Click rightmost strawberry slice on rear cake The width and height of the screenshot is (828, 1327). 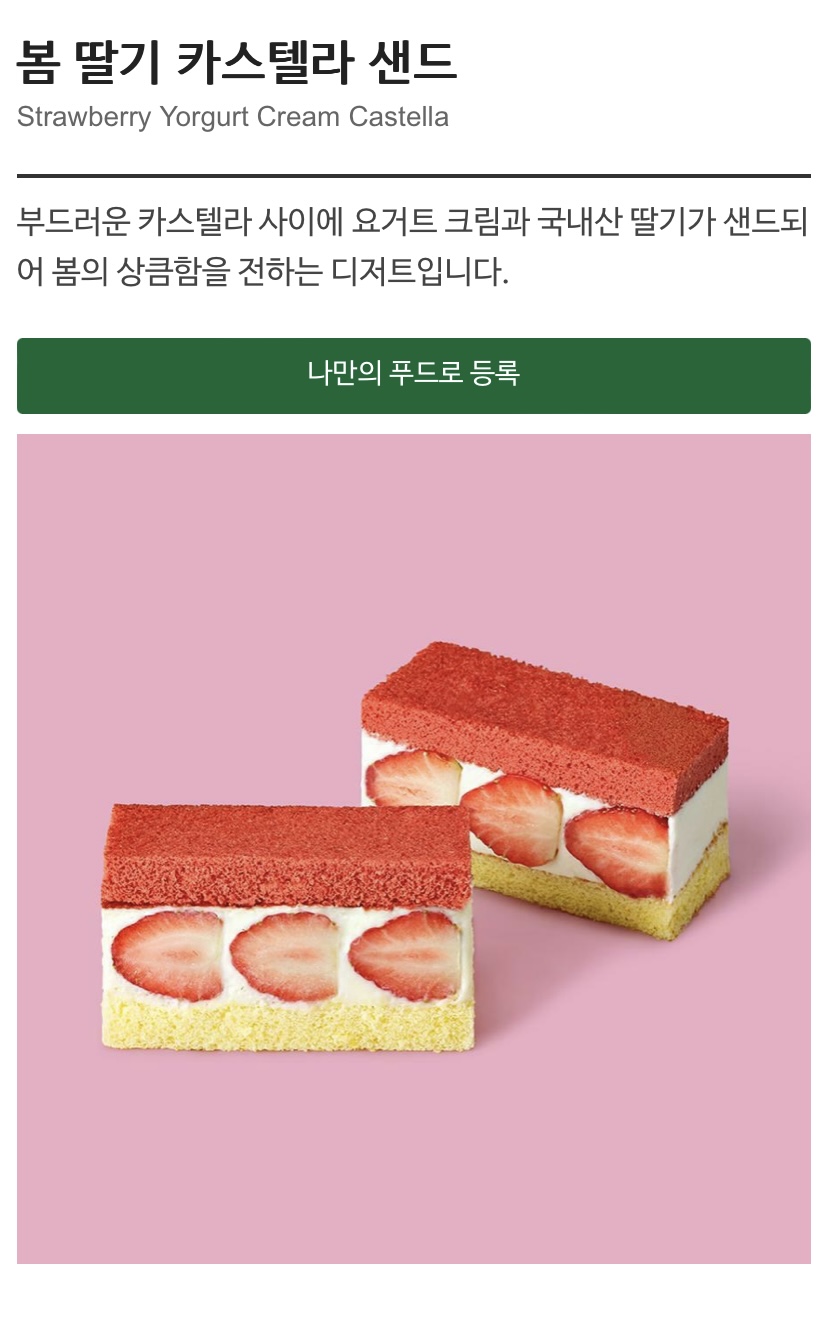(x=617, y=852)
